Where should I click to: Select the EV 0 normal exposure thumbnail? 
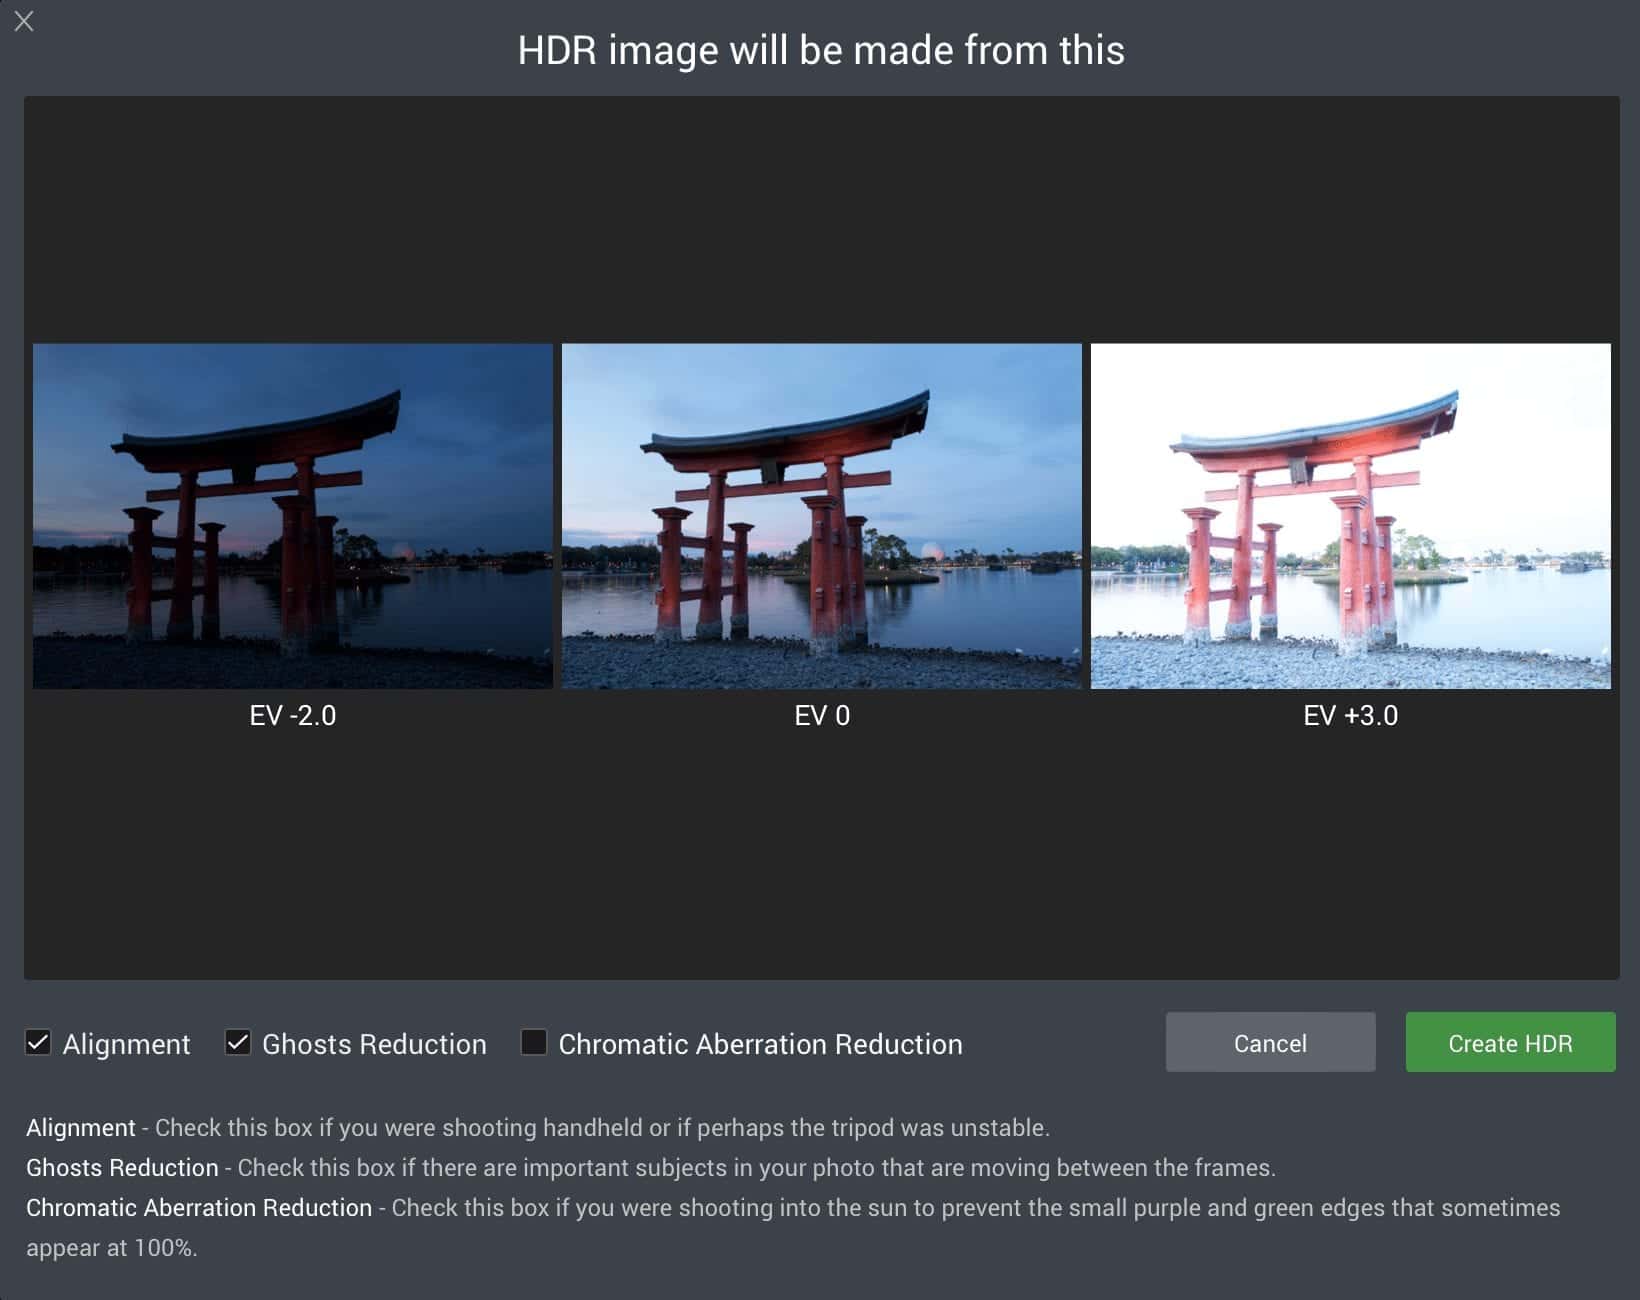tap(822, 516)
